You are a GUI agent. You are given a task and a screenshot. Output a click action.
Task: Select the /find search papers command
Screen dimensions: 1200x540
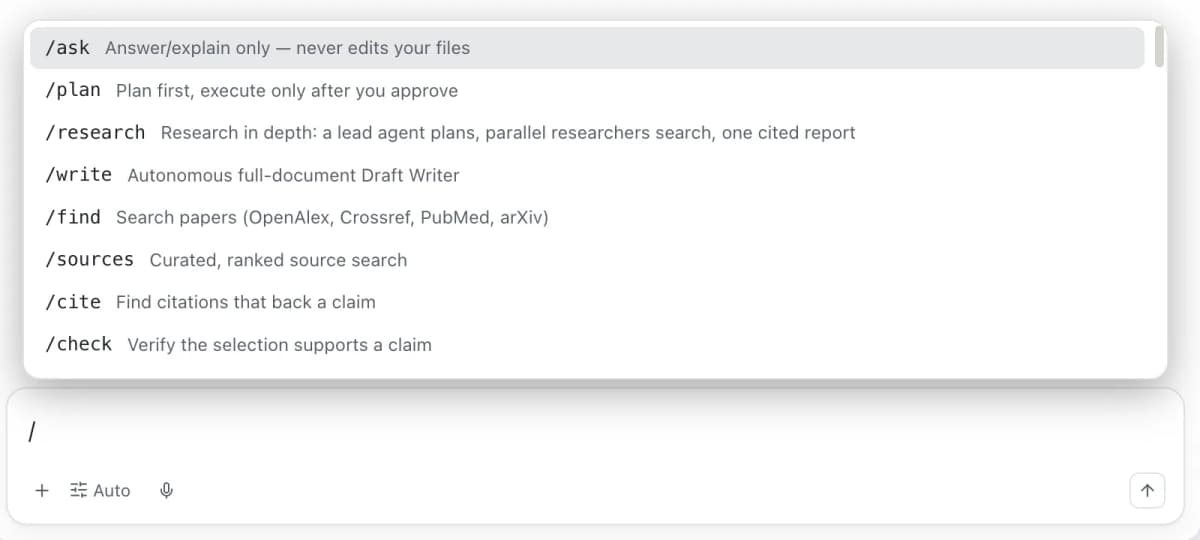click(x=587, y=217)
